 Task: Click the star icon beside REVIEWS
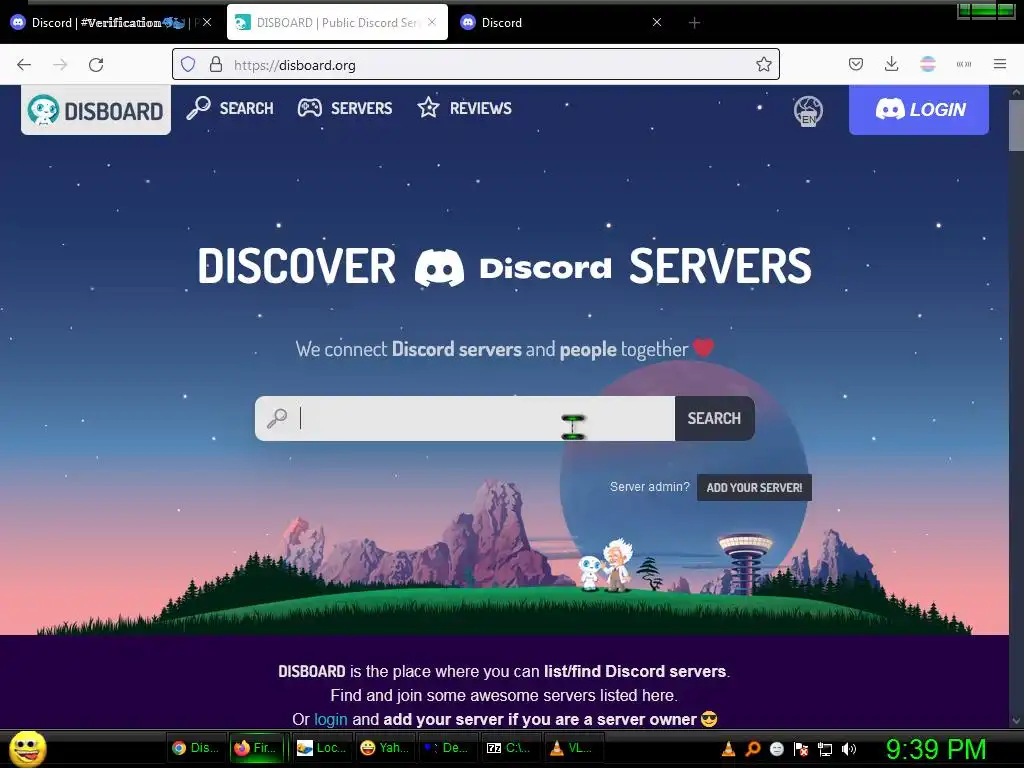428,107
